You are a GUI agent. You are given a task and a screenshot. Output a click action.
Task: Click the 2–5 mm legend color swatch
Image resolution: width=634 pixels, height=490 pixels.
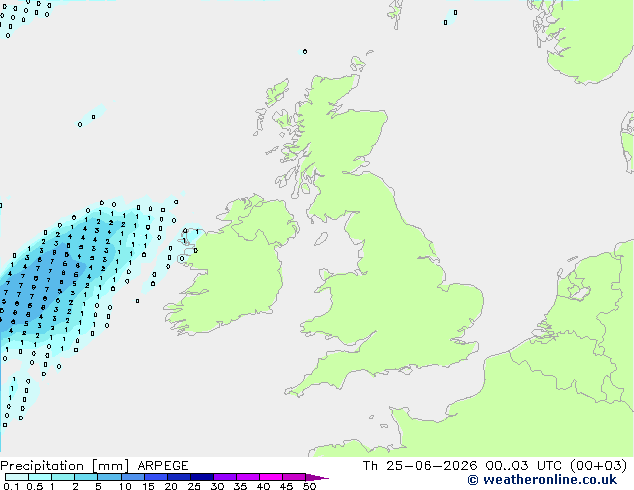86,477
